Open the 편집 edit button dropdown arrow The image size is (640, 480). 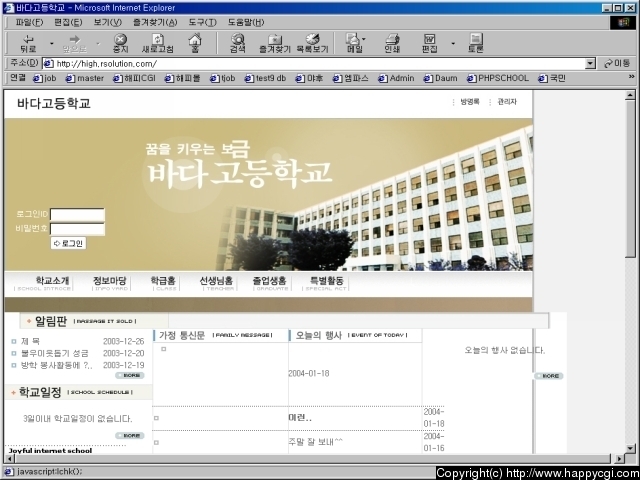[453, 43]
